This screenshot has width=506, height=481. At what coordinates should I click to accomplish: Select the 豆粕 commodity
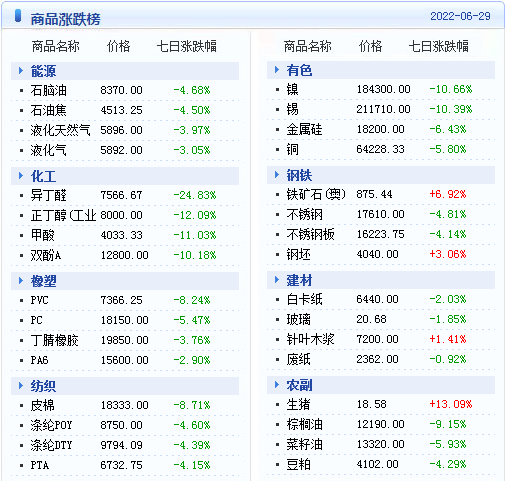coord(299,464)
